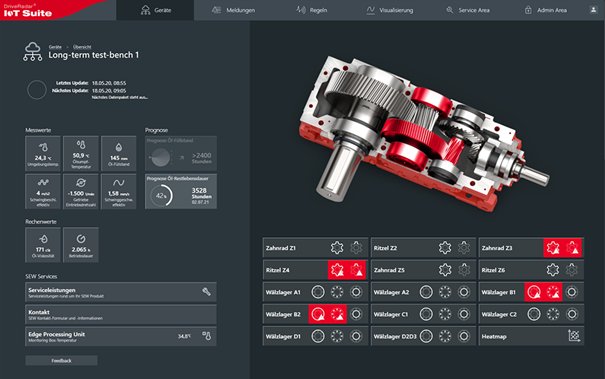Open the oil level prognosis >2400 card
This screenshot has width=605, height=379.
(x=181, y=153)
